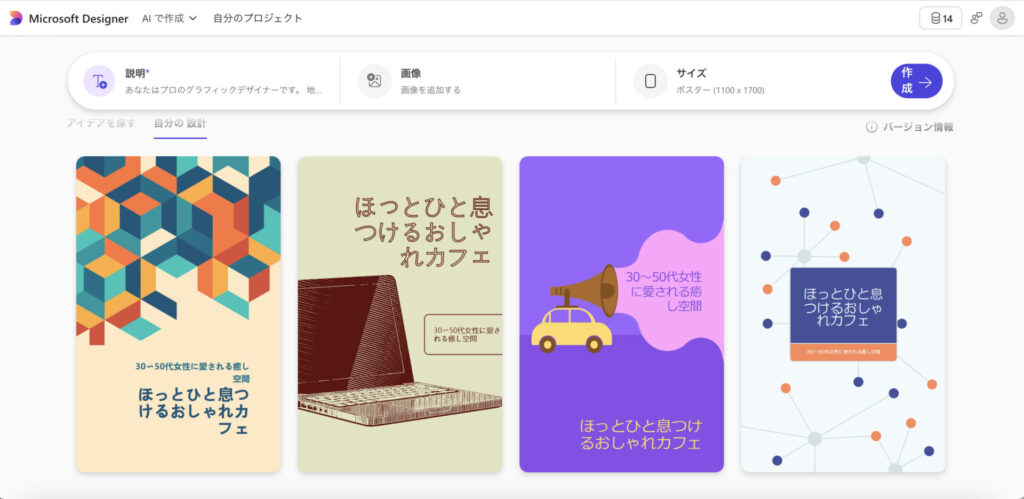1024x499 pixels.
Task: Open 自分のプロジェクト in the top navigation
Action: click(x=257, y=18)
